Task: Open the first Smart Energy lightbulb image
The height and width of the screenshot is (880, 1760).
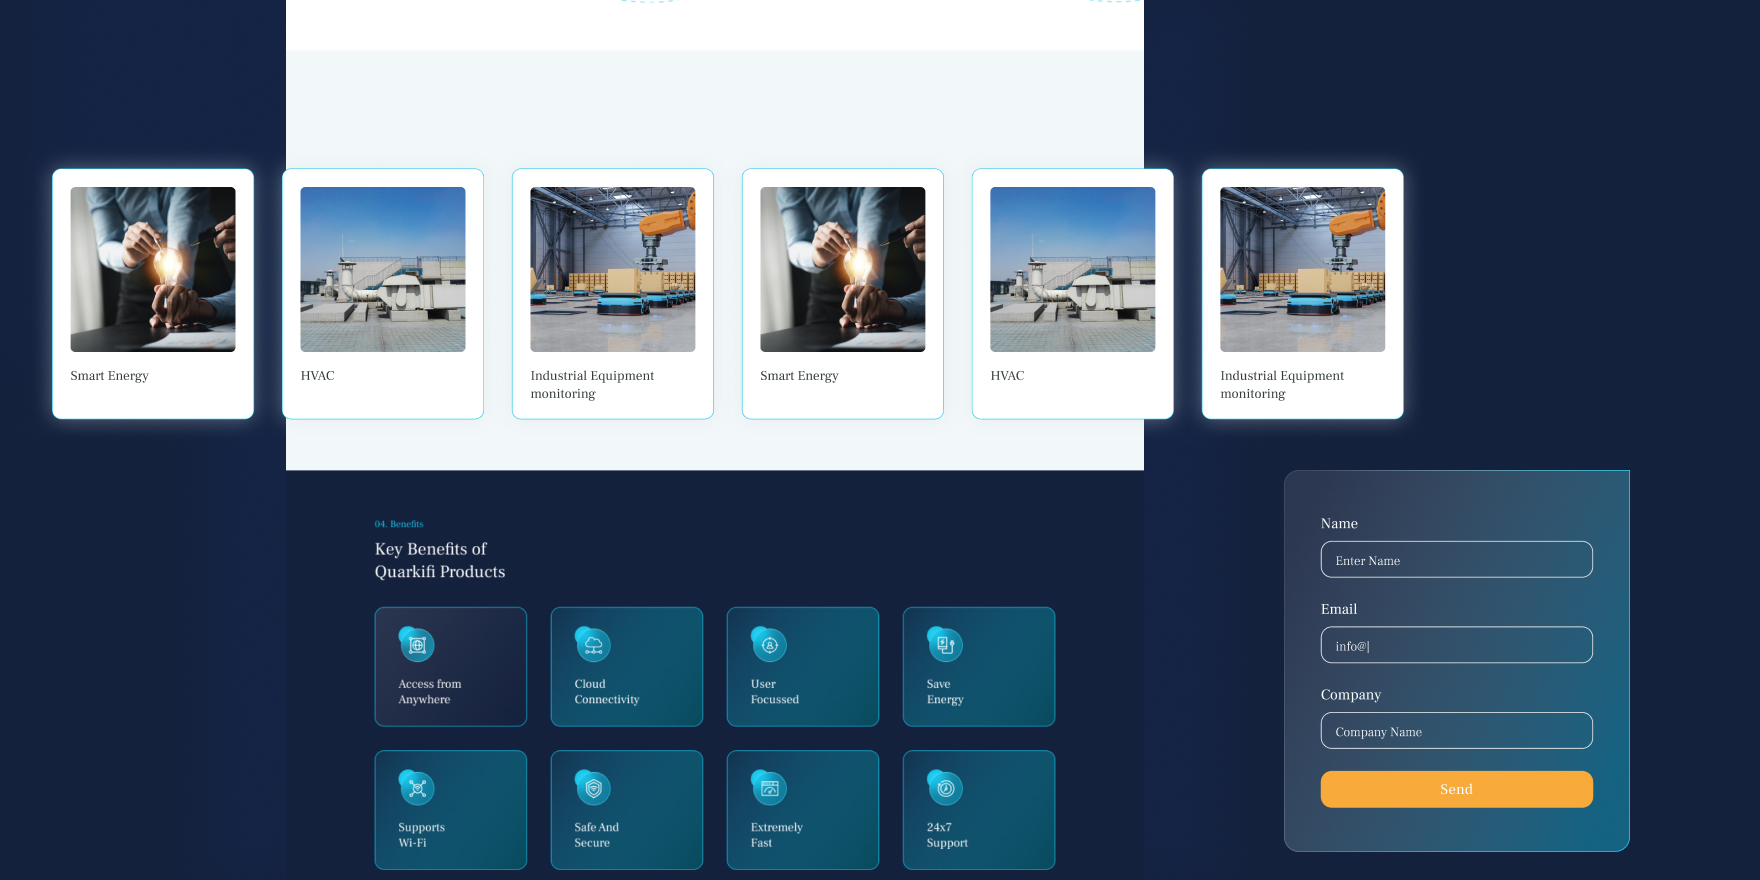Action: click(153, 269)
